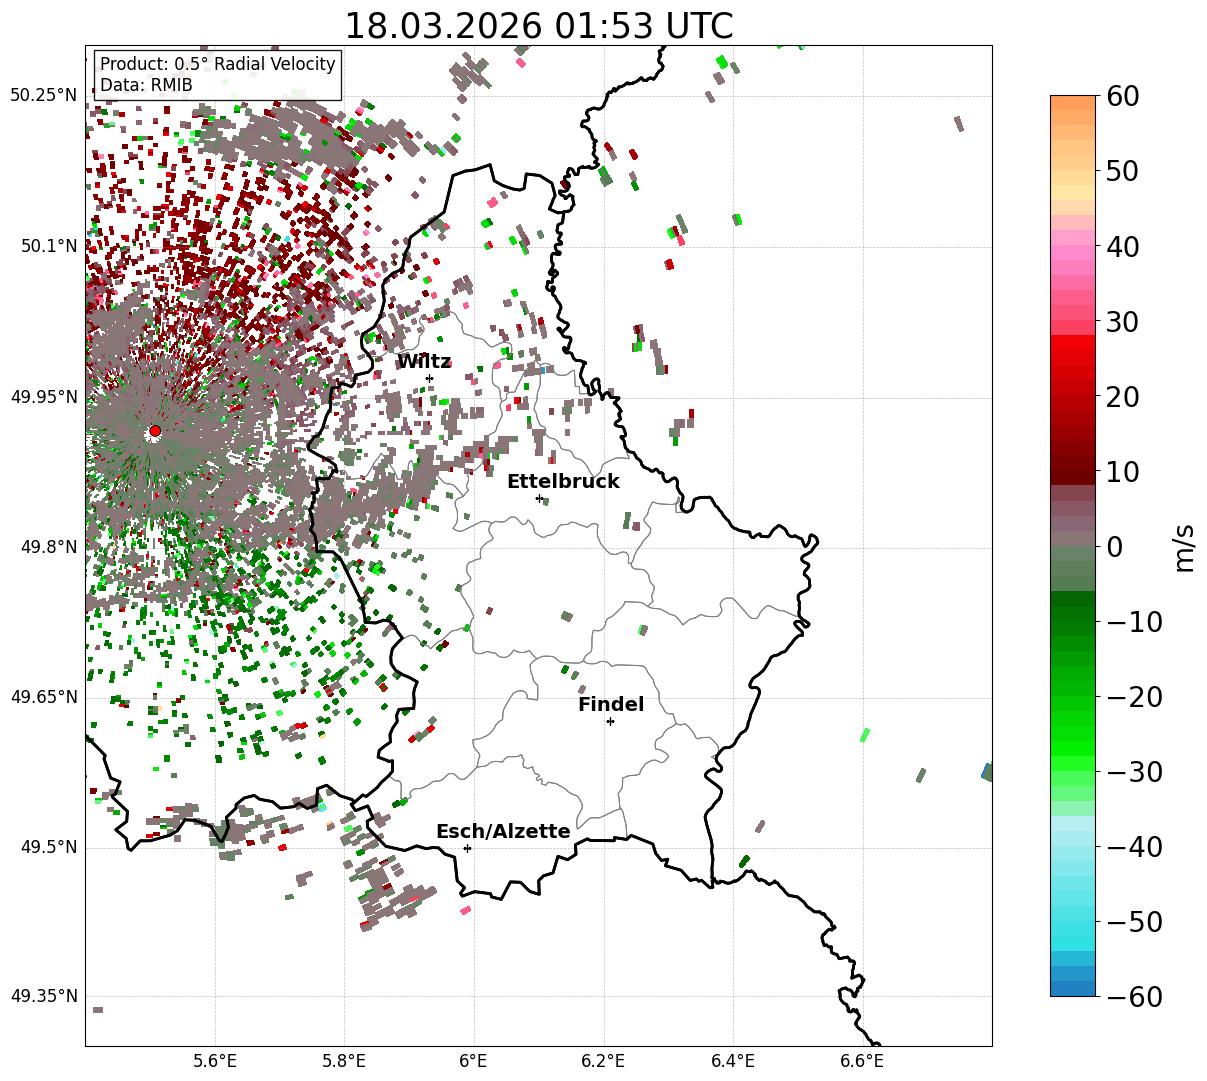Click the 'Esch/Alzette' label
The height and width of the screenshot is (1081, 1207).
(503, 832)
